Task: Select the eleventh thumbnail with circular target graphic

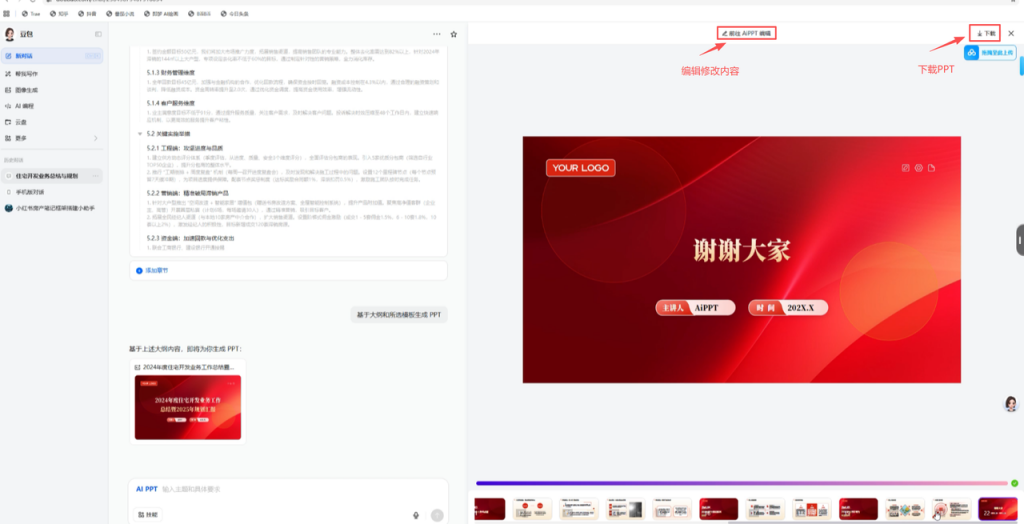Action: (952, 509)
